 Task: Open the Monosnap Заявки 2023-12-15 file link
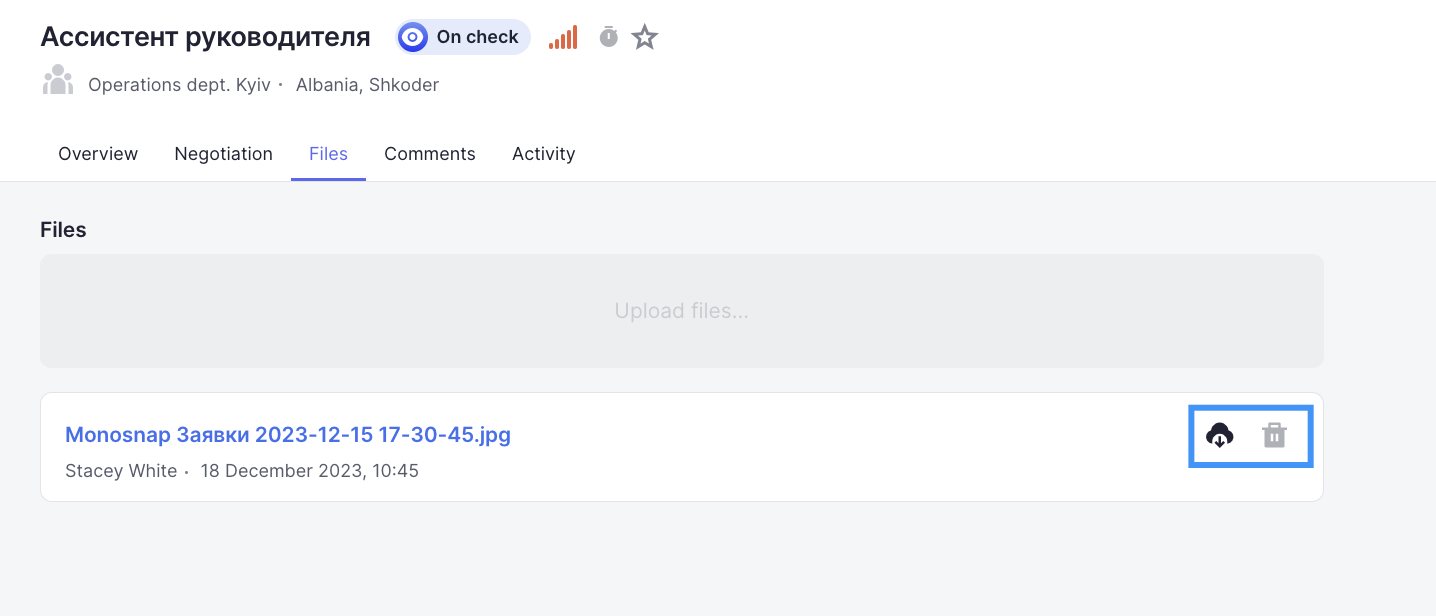click(x=287, y=434)
